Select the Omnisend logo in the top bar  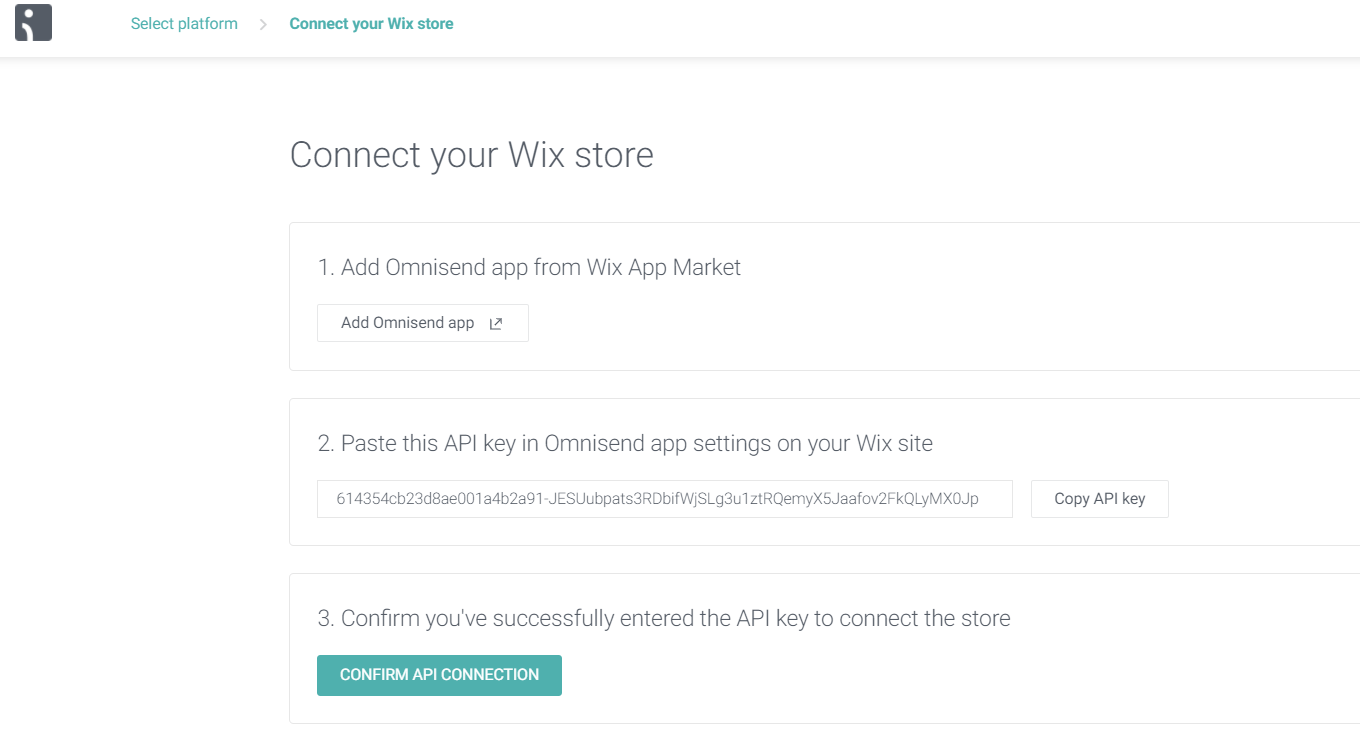pyautogui.click(x=33, y=22)
